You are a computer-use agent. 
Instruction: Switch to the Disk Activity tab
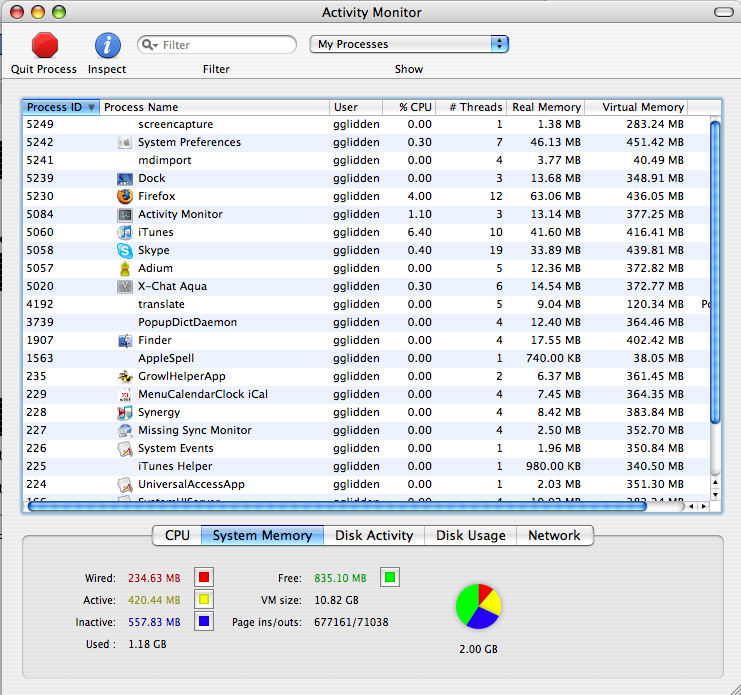pos(374,535)
